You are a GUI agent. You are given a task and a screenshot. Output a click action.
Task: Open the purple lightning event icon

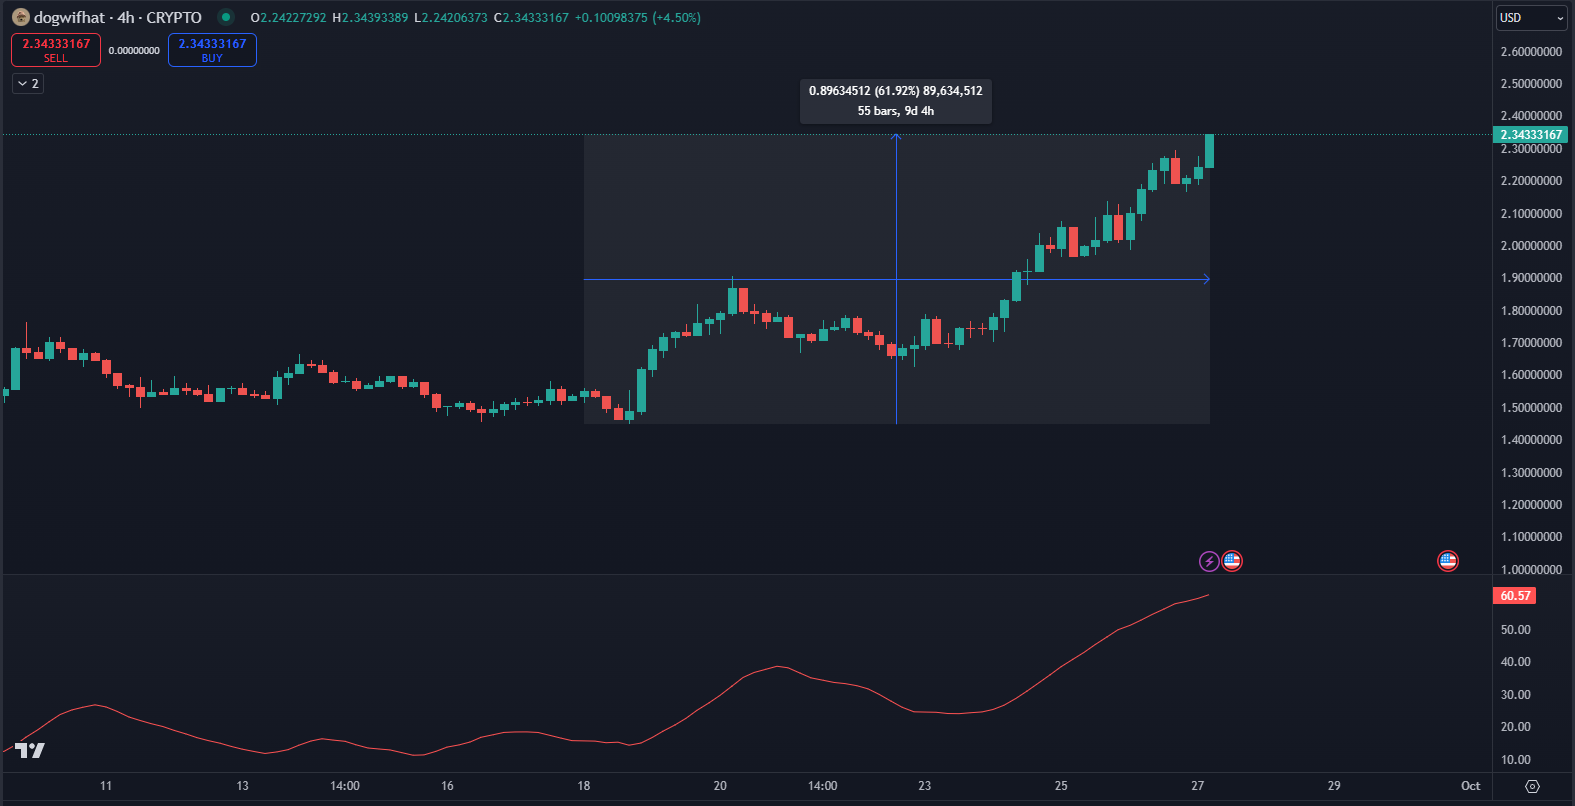point(1209,561)
